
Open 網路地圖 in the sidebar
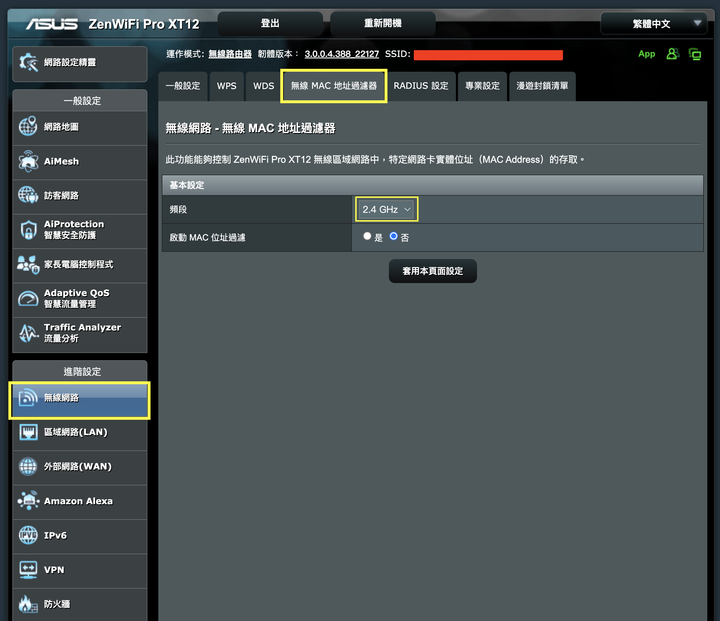pyautogui.click(x=61, y=127)
